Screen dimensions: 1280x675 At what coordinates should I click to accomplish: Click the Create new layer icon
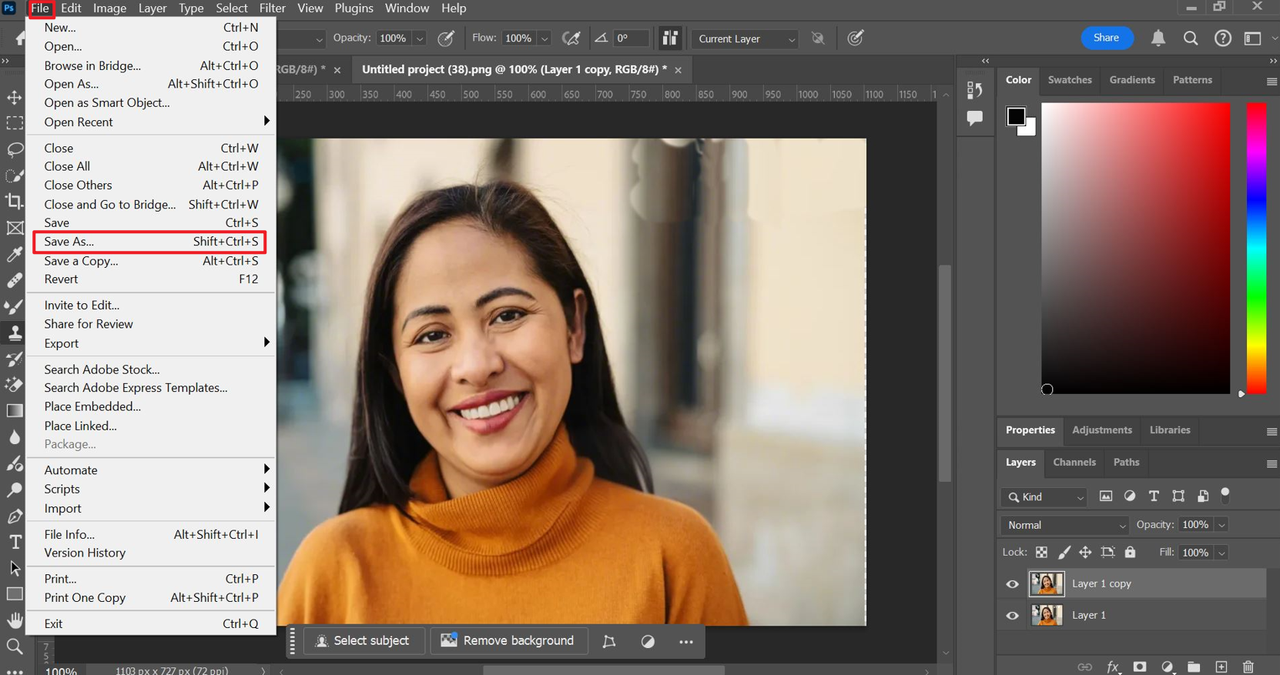(1221, 667)
